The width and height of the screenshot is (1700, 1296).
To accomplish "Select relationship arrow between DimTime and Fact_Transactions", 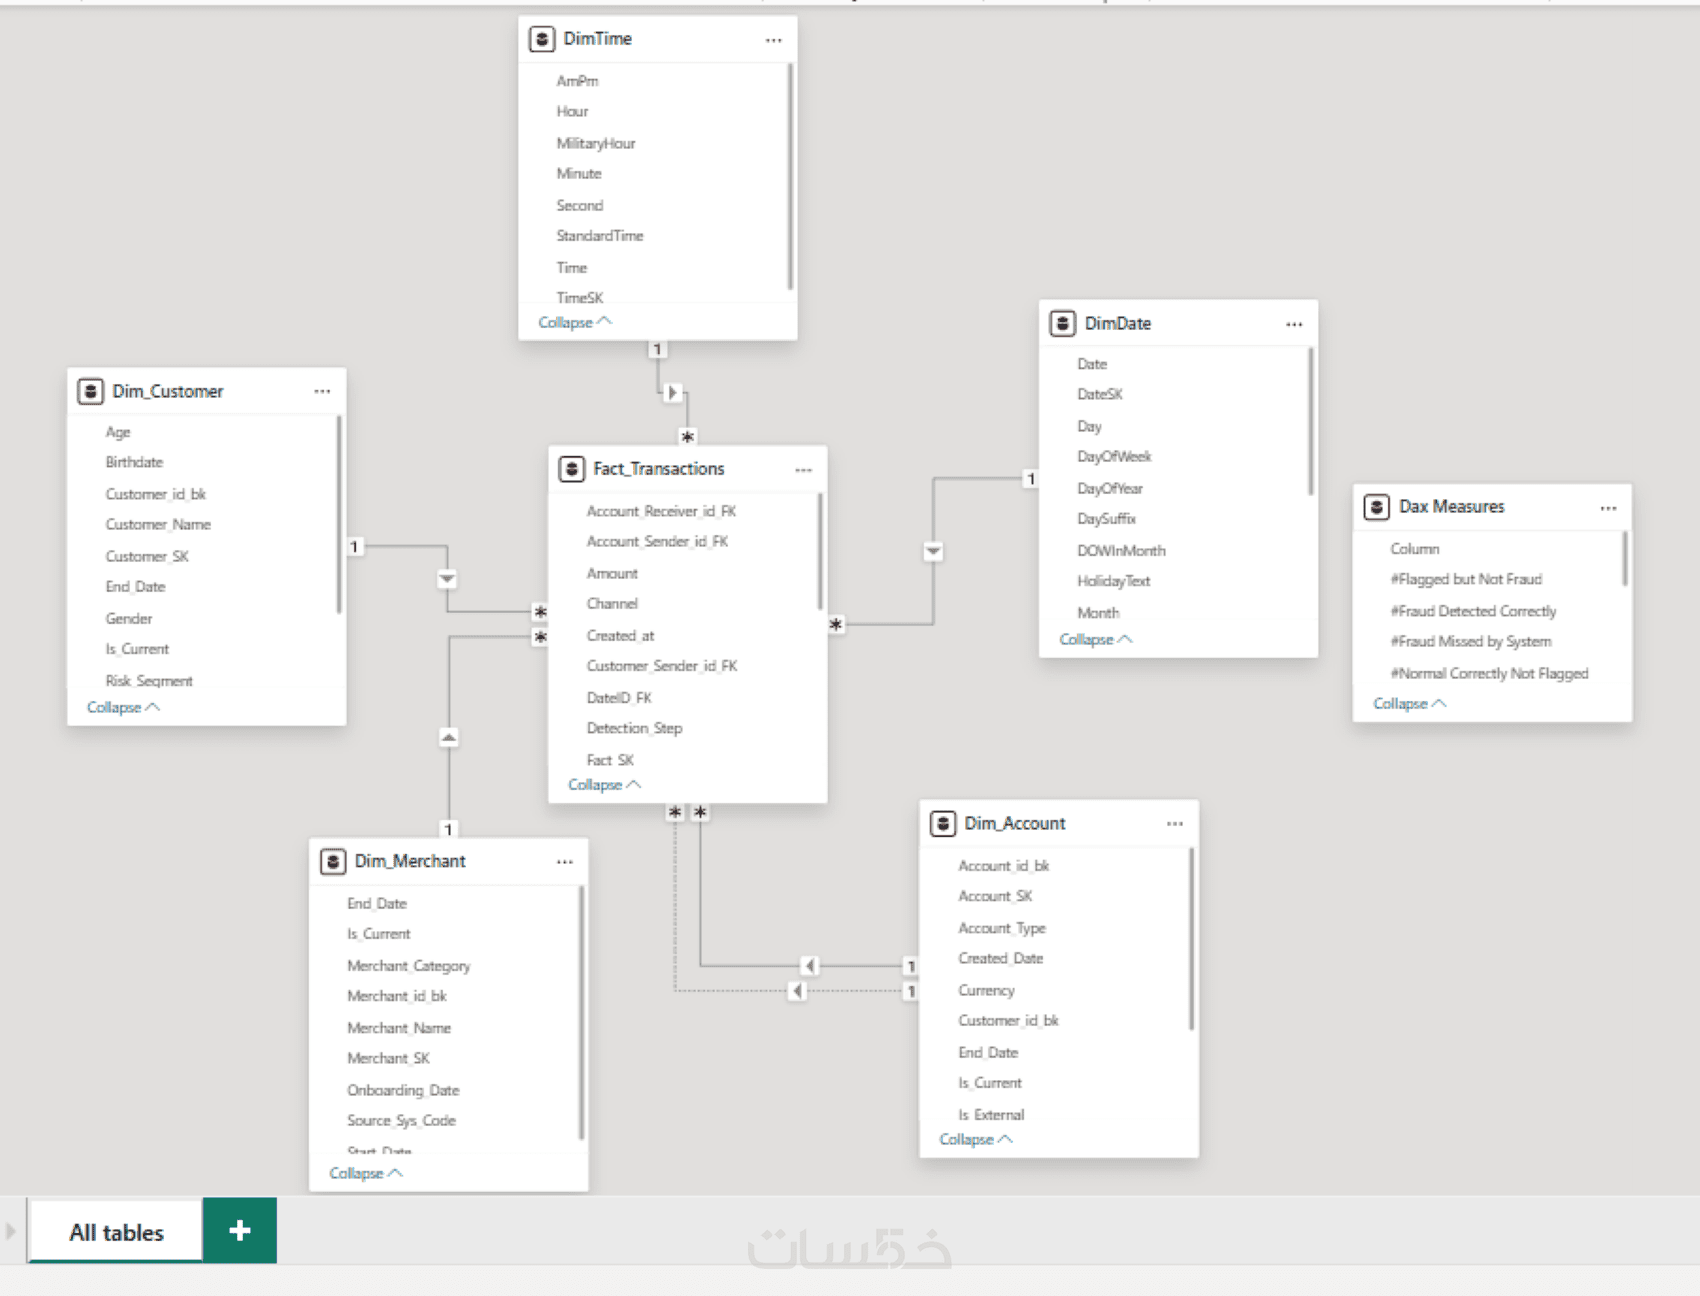I will pyautogui.click(x=673, y=393).
